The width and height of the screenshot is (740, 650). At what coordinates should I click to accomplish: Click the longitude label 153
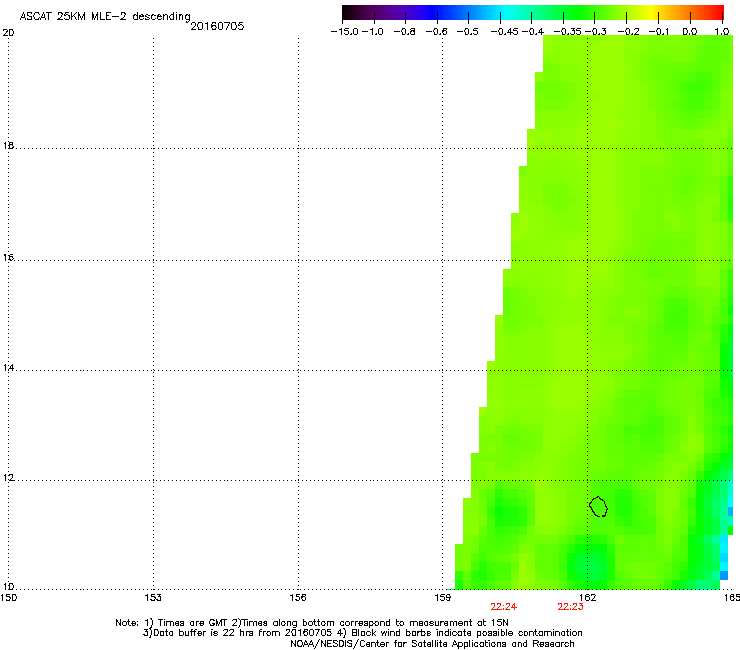153,598
